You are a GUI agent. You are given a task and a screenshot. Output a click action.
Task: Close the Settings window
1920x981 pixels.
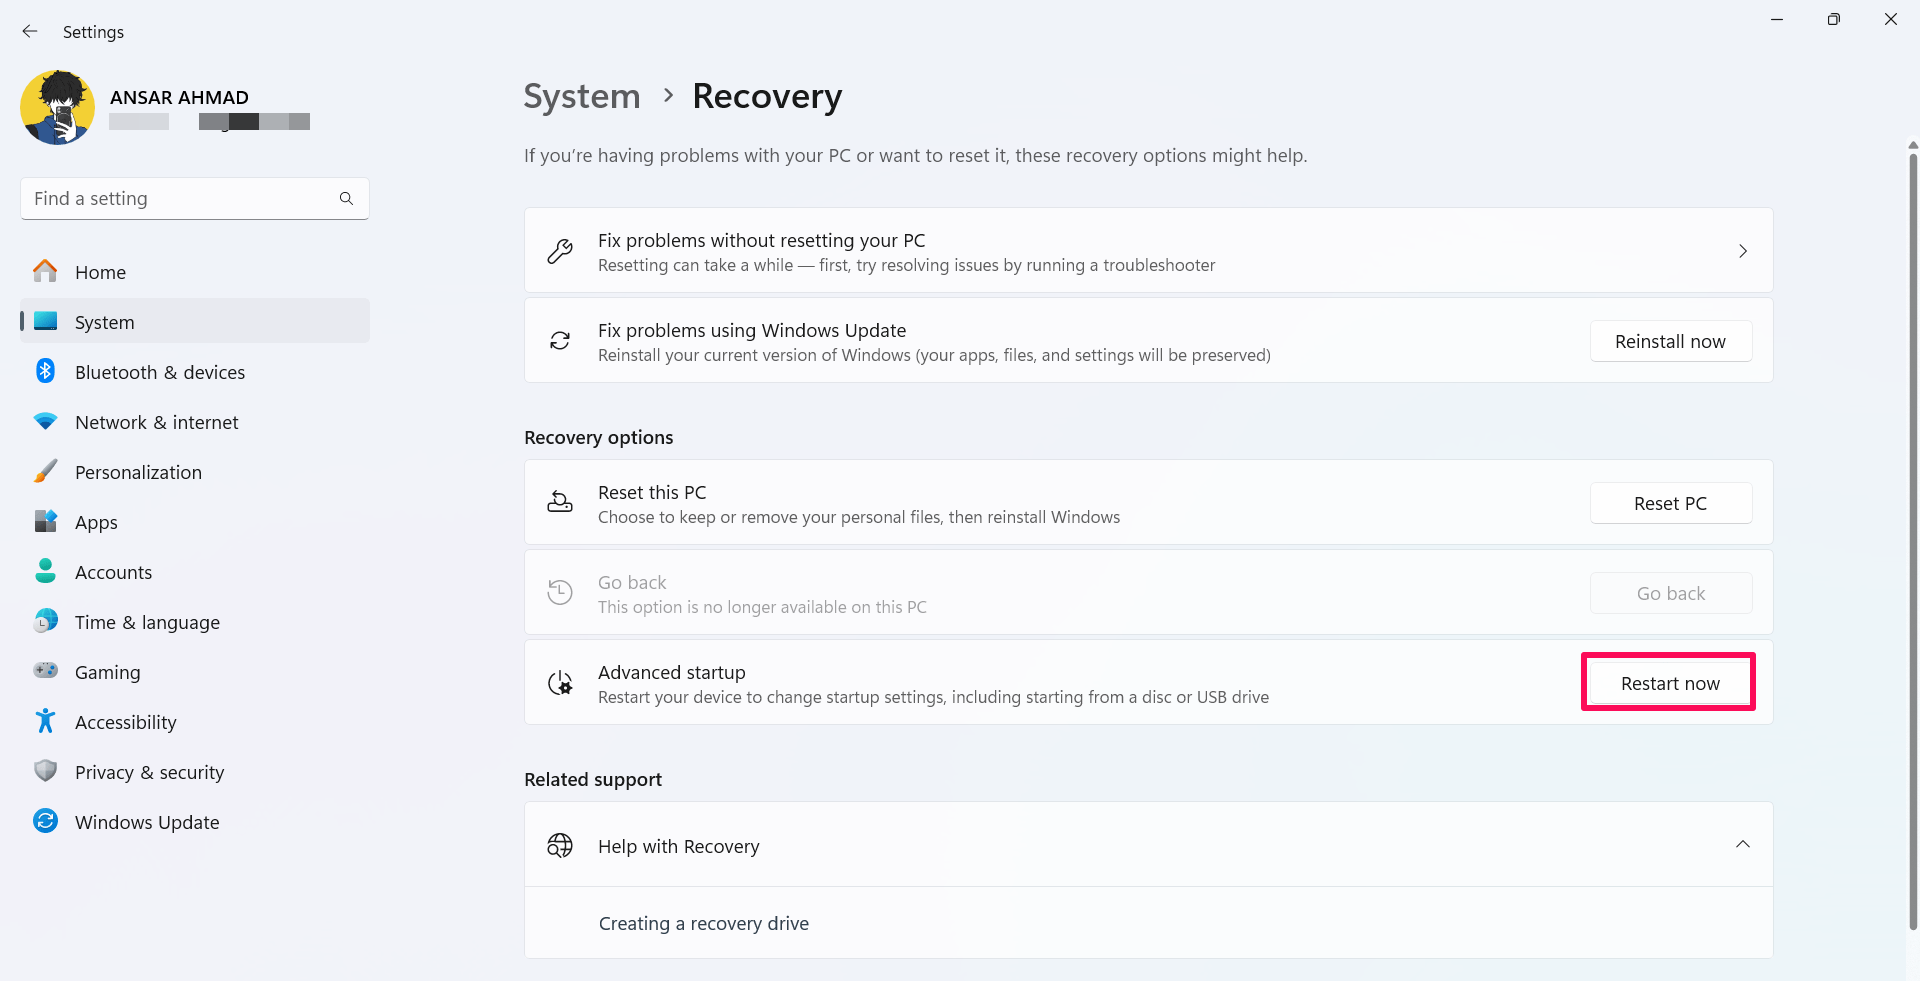pyautogui.click(x=1891, y=19)
